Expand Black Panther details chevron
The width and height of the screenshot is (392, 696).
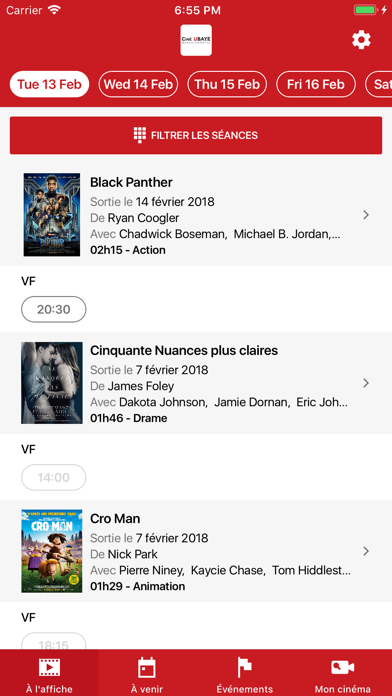(366, 215)
